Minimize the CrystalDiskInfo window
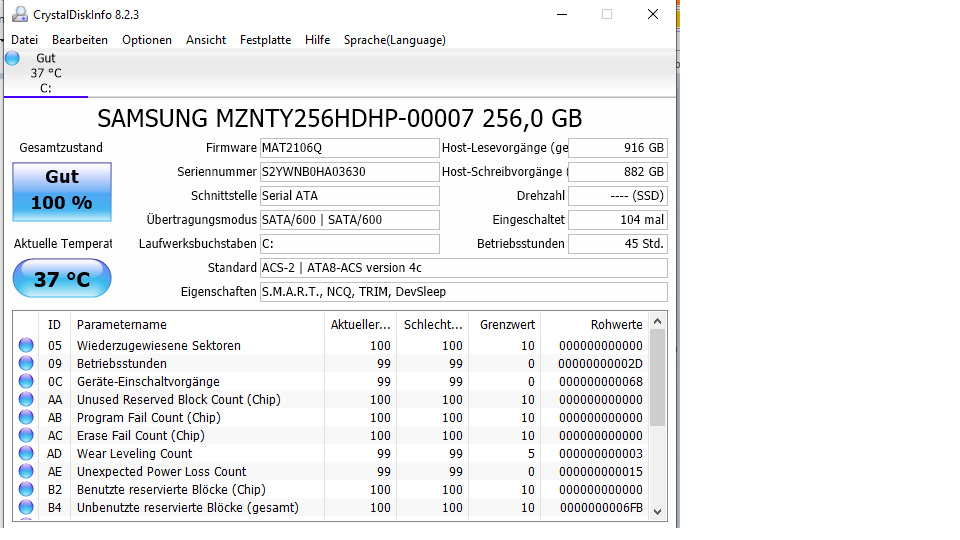Screen dimensions: 960x540 (561, 14)
